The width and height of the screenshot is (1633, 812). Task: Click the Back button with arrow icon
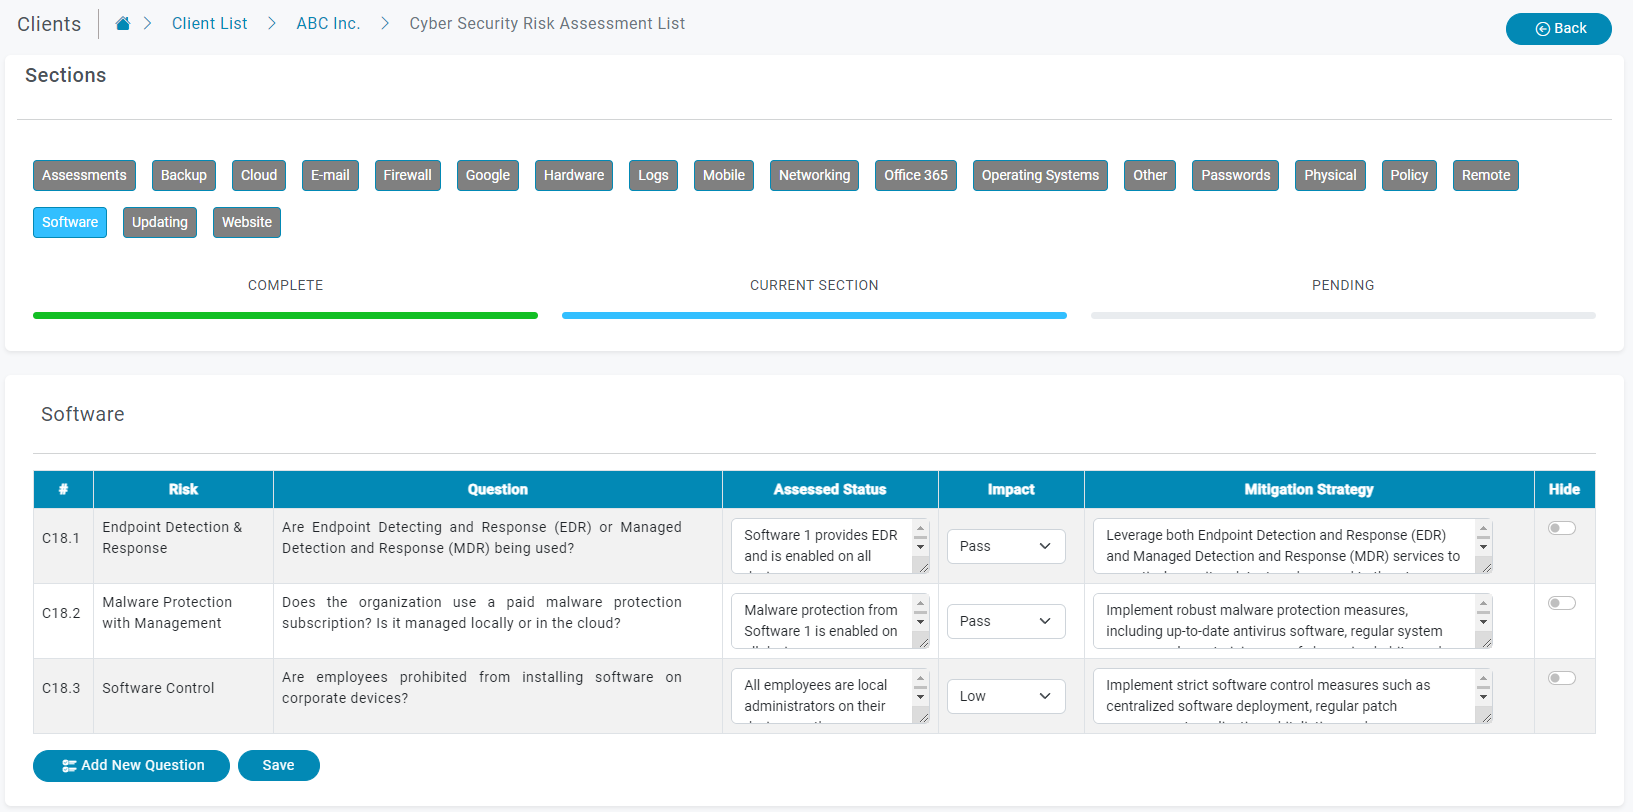(x=1558, y=28)
